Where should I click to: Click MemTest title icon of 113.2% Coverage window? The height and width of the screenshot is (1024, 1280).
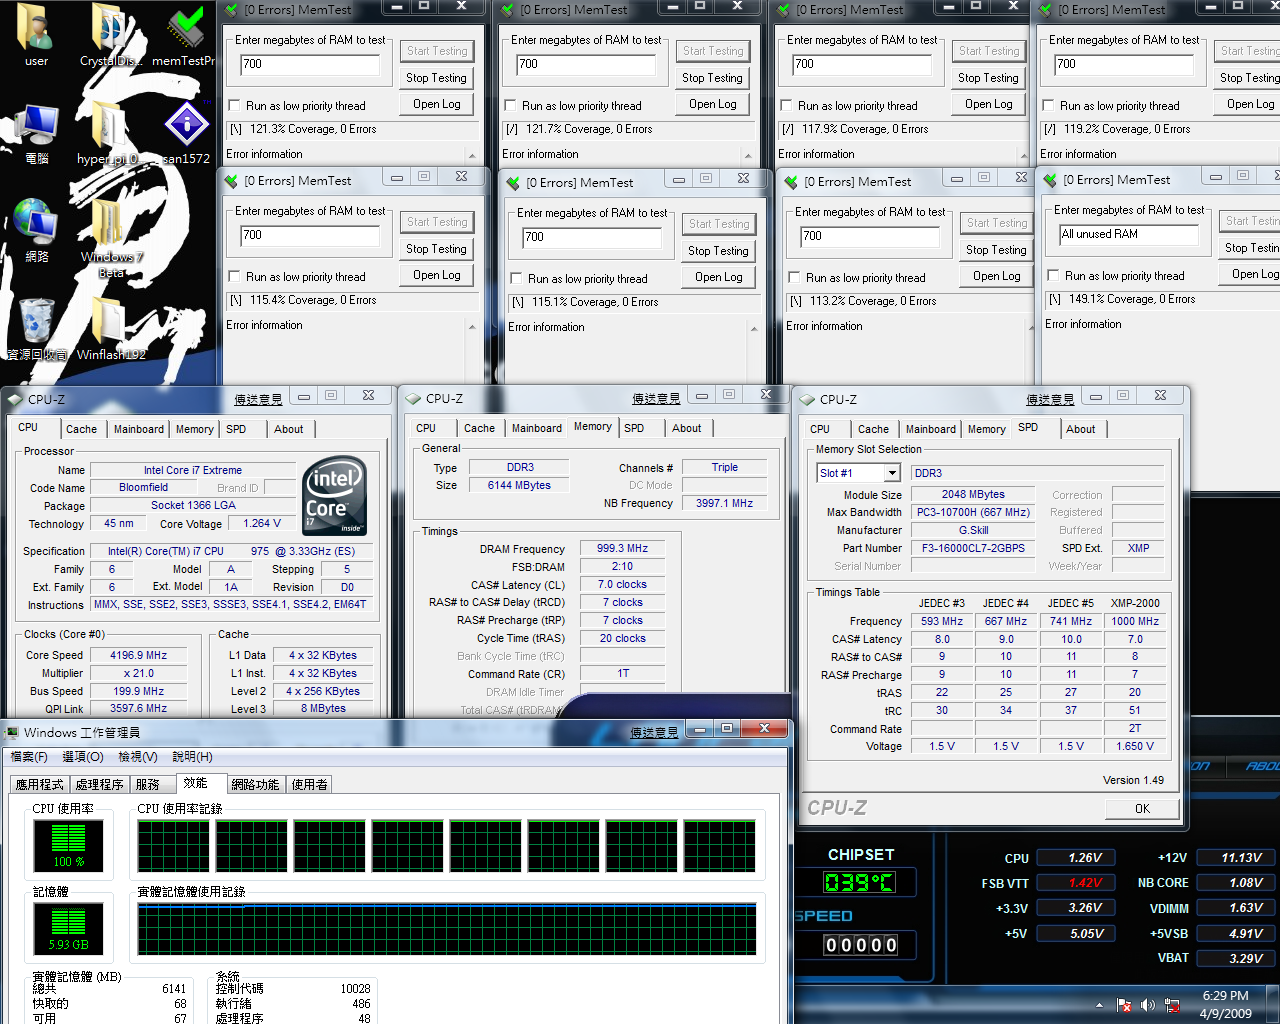pos(792,182)
